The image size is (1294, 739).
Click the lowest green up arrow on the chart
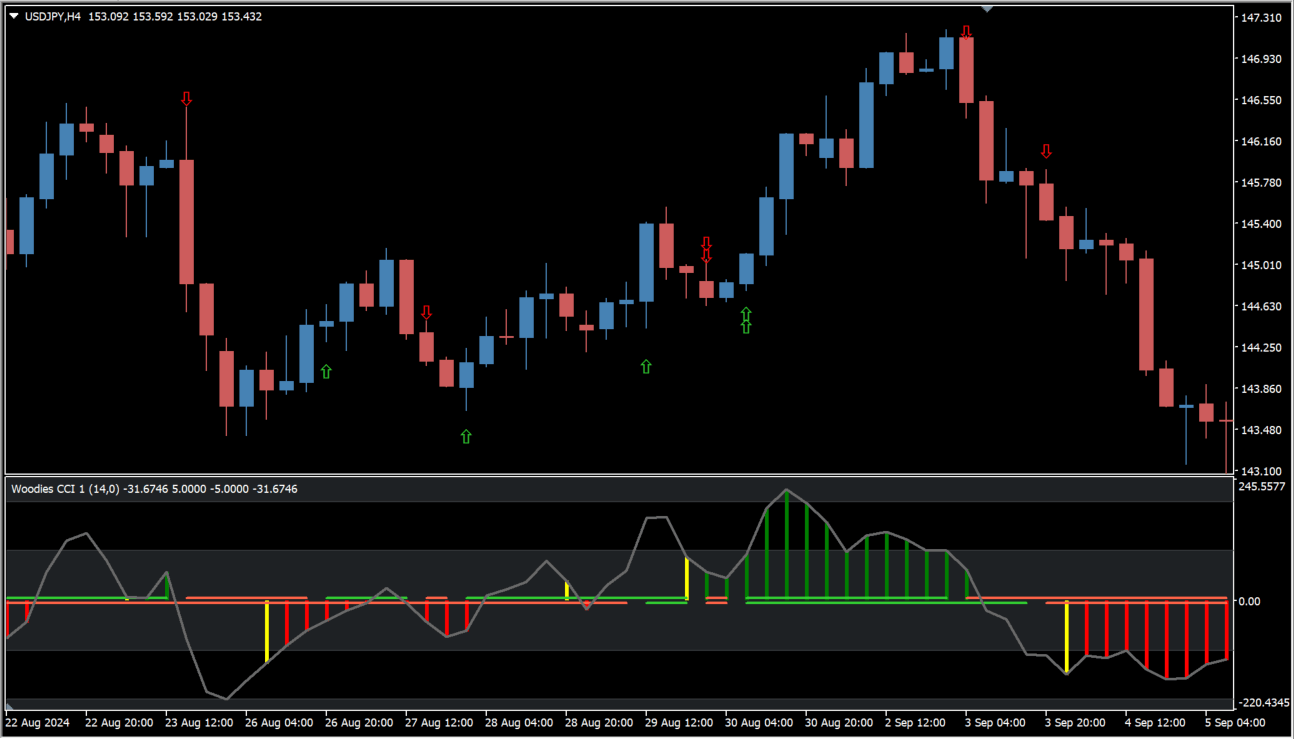[466, 436]
